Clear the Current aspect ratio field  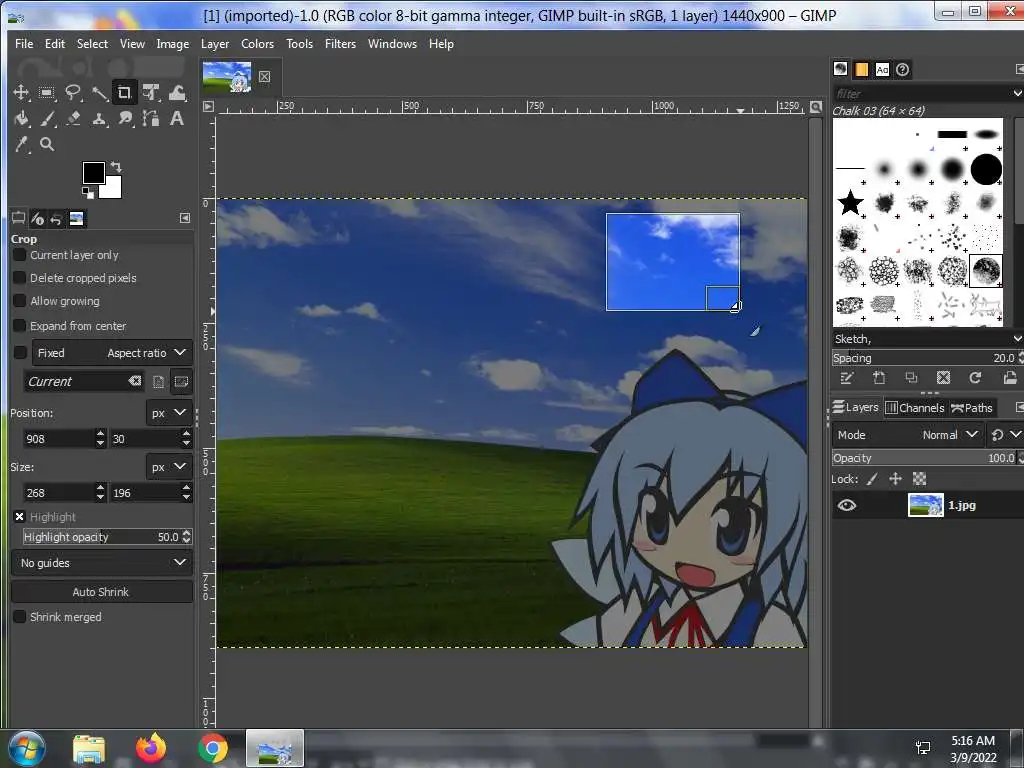(x=135, y=381)
